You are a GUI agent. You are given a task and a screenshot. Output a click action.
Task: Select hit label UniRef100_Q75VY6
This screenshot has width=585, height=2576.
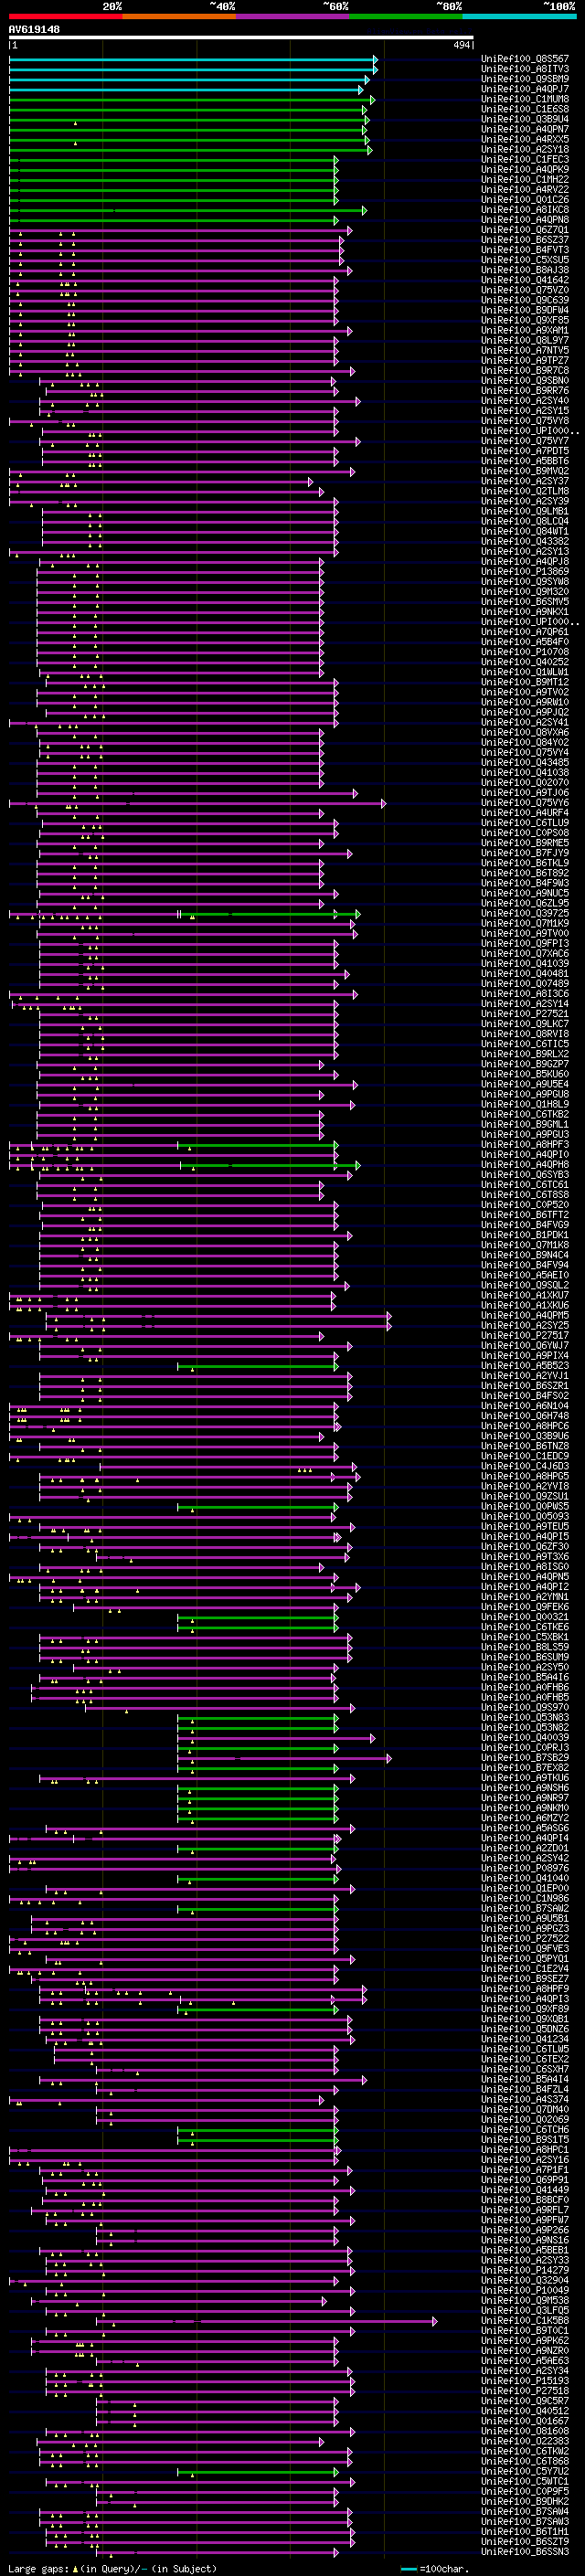tap(525, 803)
